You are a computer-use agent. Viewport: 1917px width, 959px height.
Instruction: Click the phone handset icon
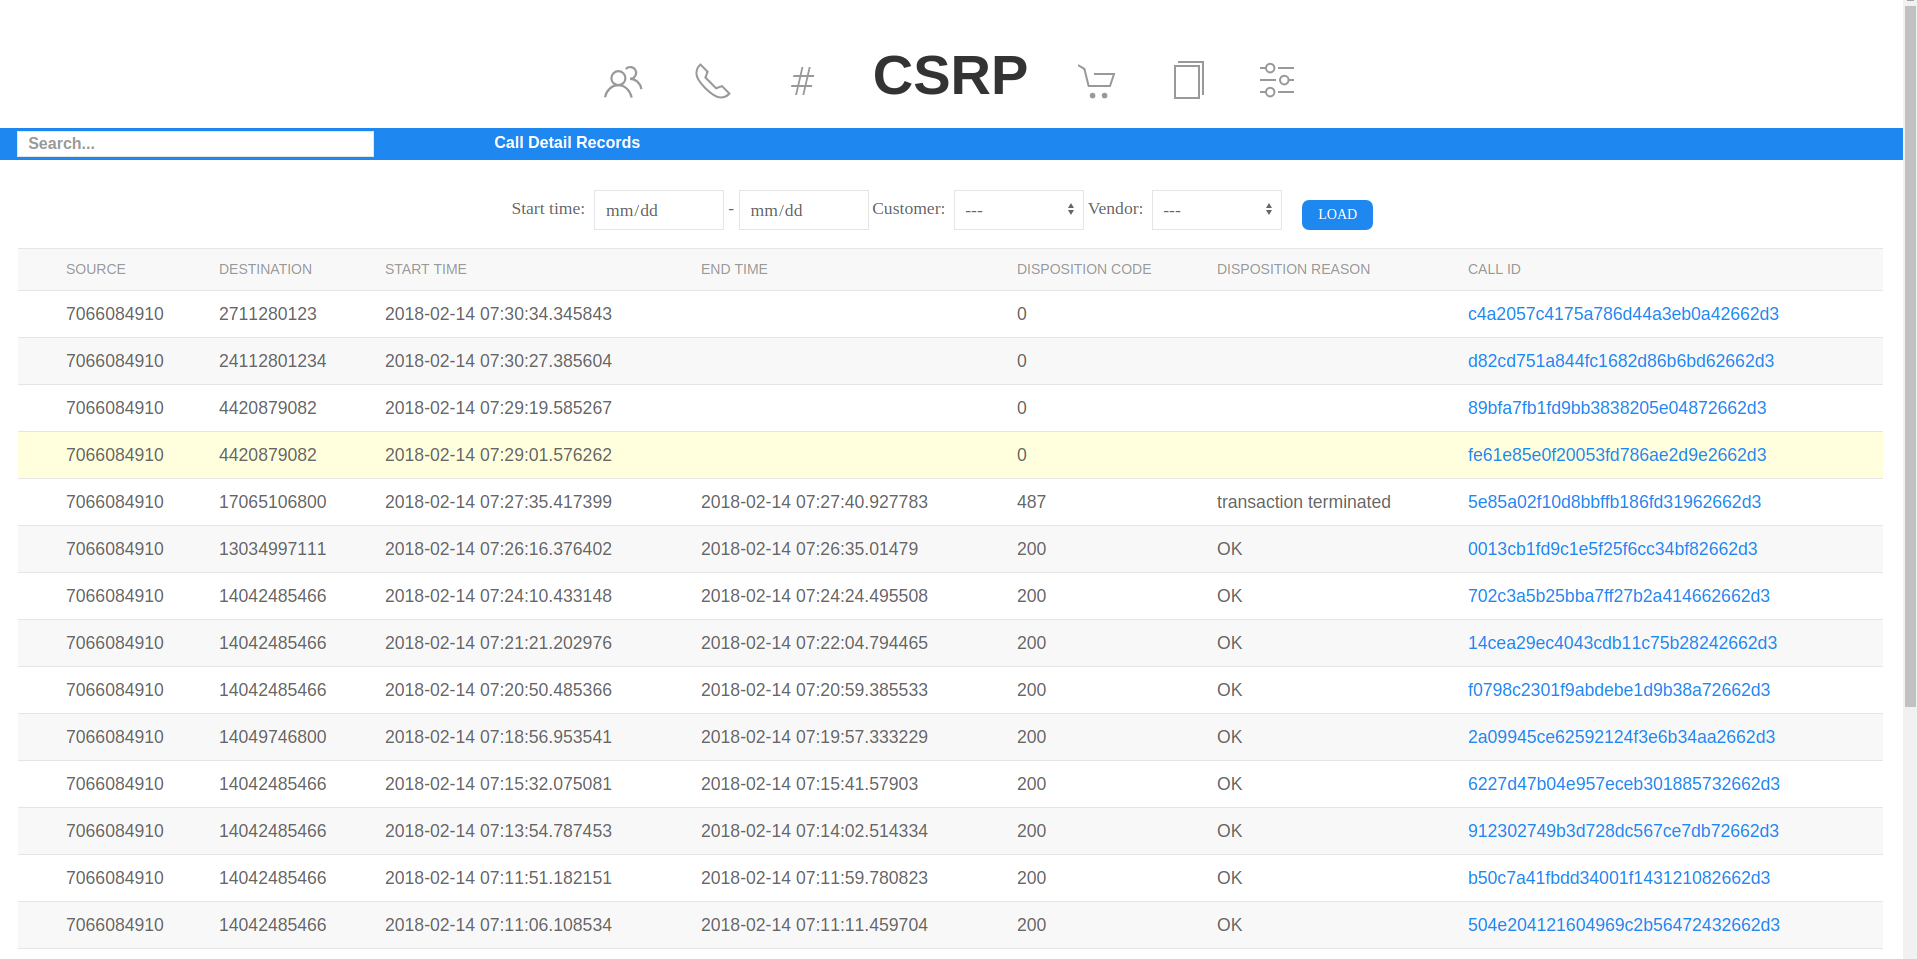point(712,81)
